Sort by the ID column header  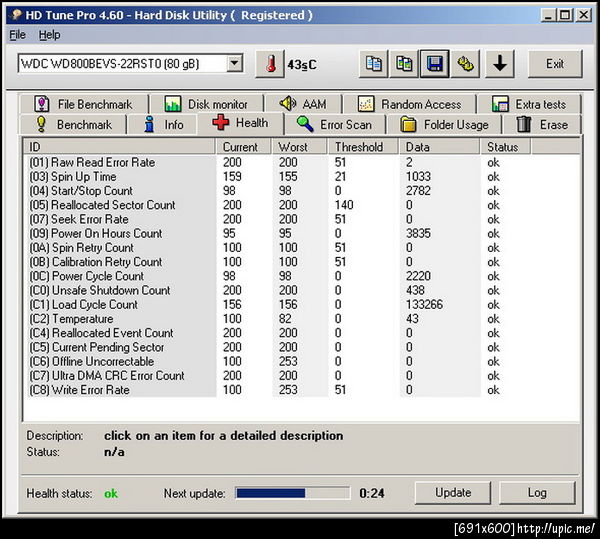[120, 147]
